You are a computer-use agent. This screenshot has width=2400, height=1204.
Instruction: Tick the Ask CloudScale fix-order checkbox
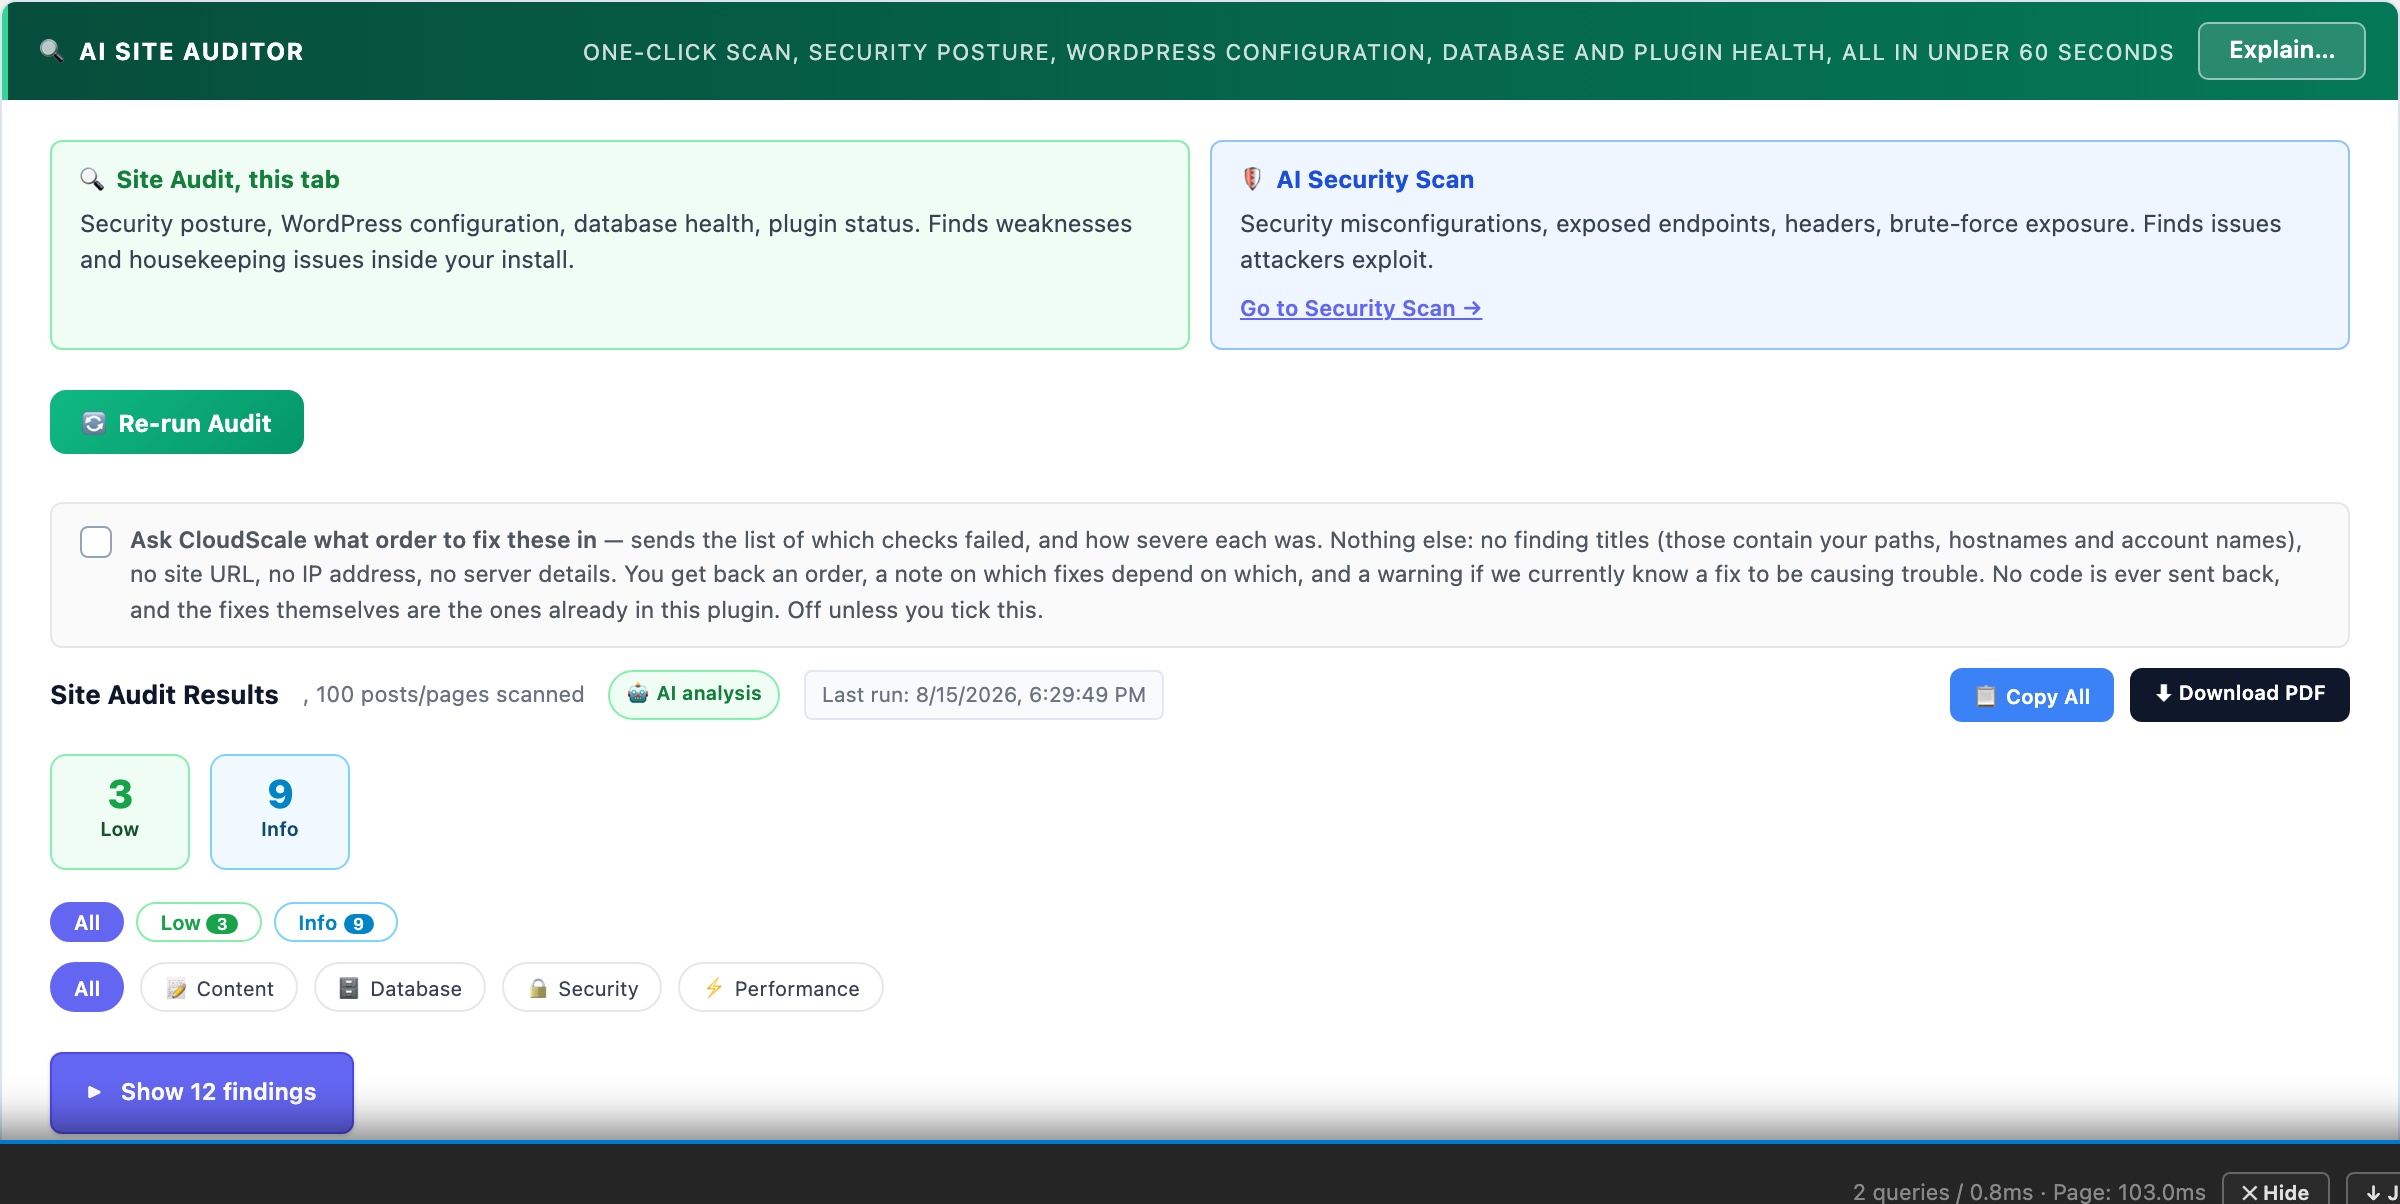click(96, 541)
